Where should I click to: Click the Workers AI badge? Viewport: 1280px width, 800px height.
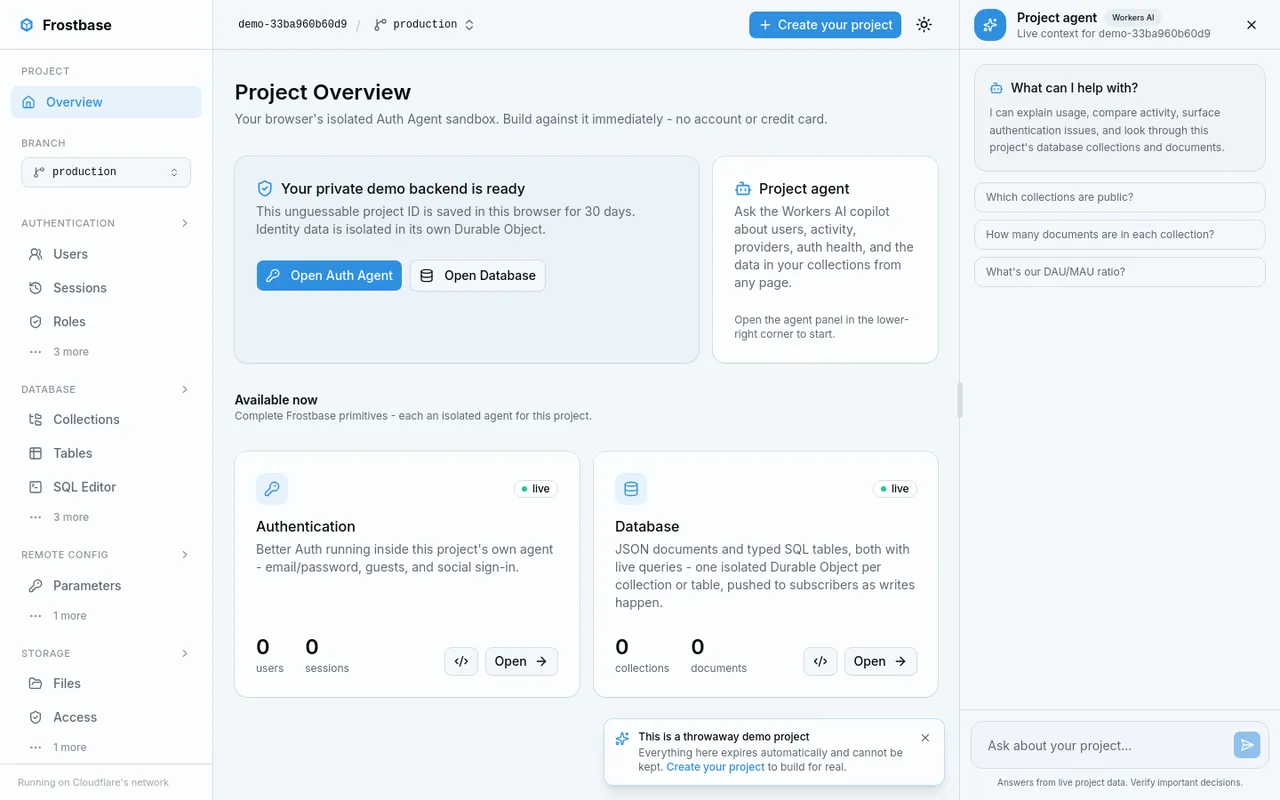click(x=1133, y=17)
